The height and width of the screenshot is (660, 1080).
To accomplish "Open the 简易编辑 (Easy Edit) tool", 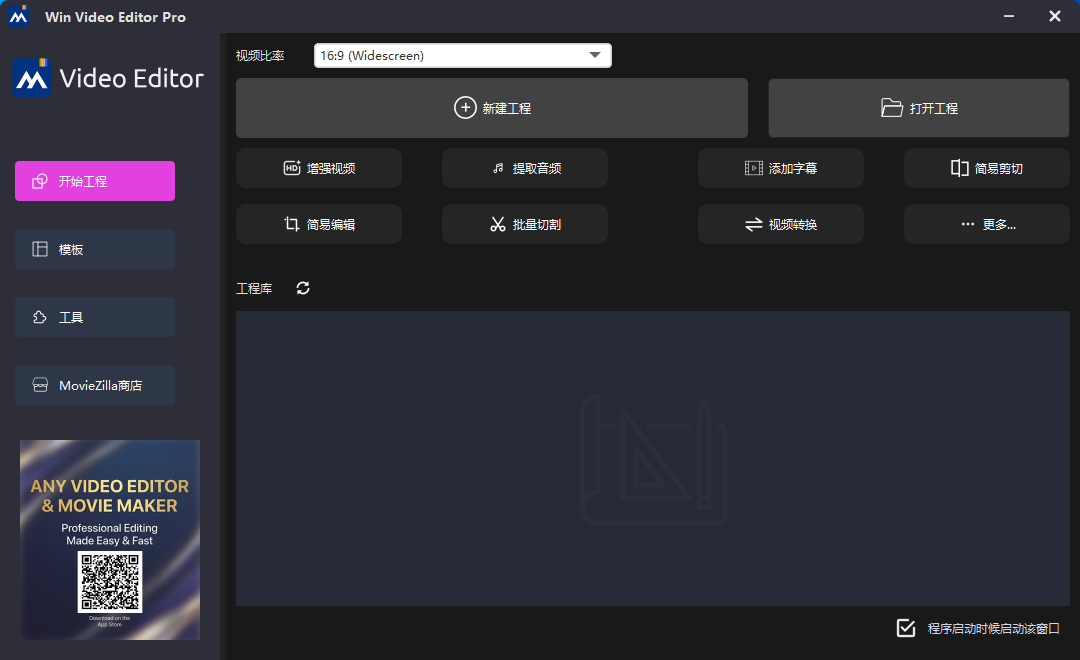I will click(318, 224).
